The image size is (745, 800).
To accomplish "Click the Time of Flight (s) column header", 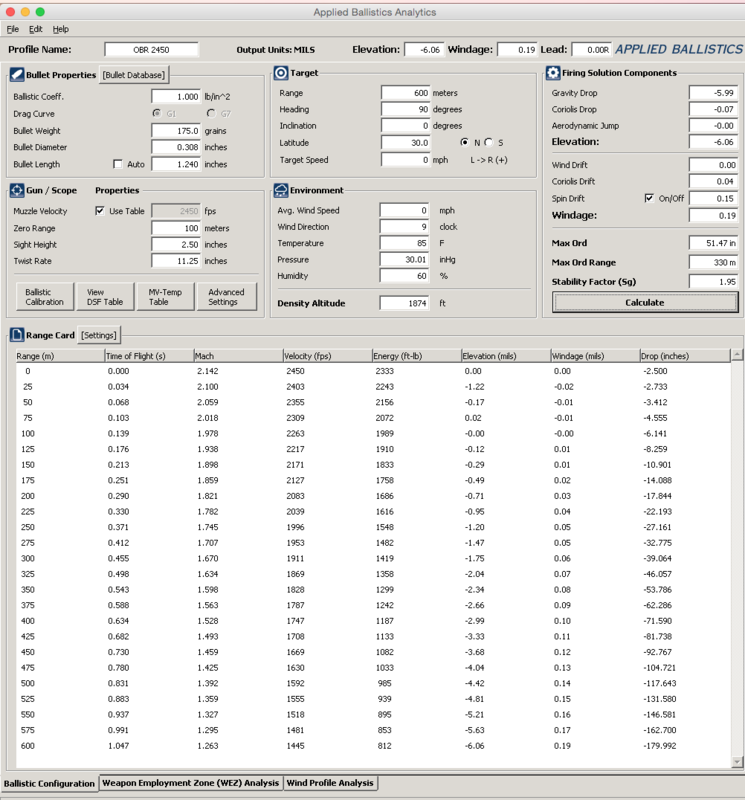I will tap(149, 356).
